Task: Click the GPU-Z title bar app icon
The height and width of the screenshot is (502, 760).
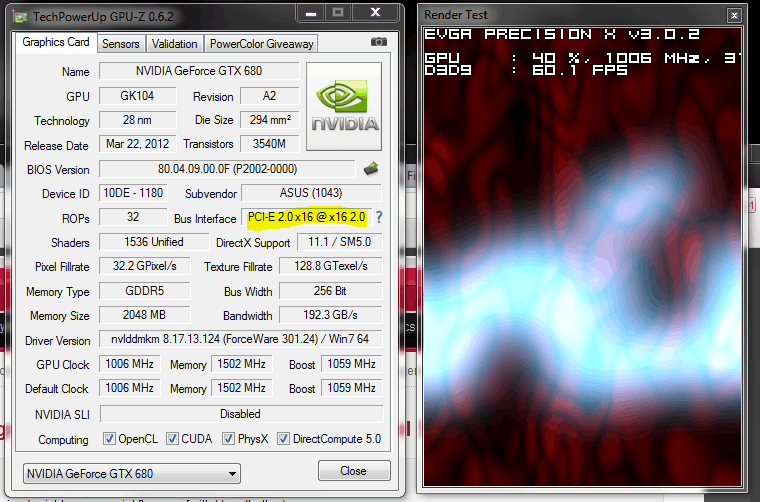Action: [20, 17]
